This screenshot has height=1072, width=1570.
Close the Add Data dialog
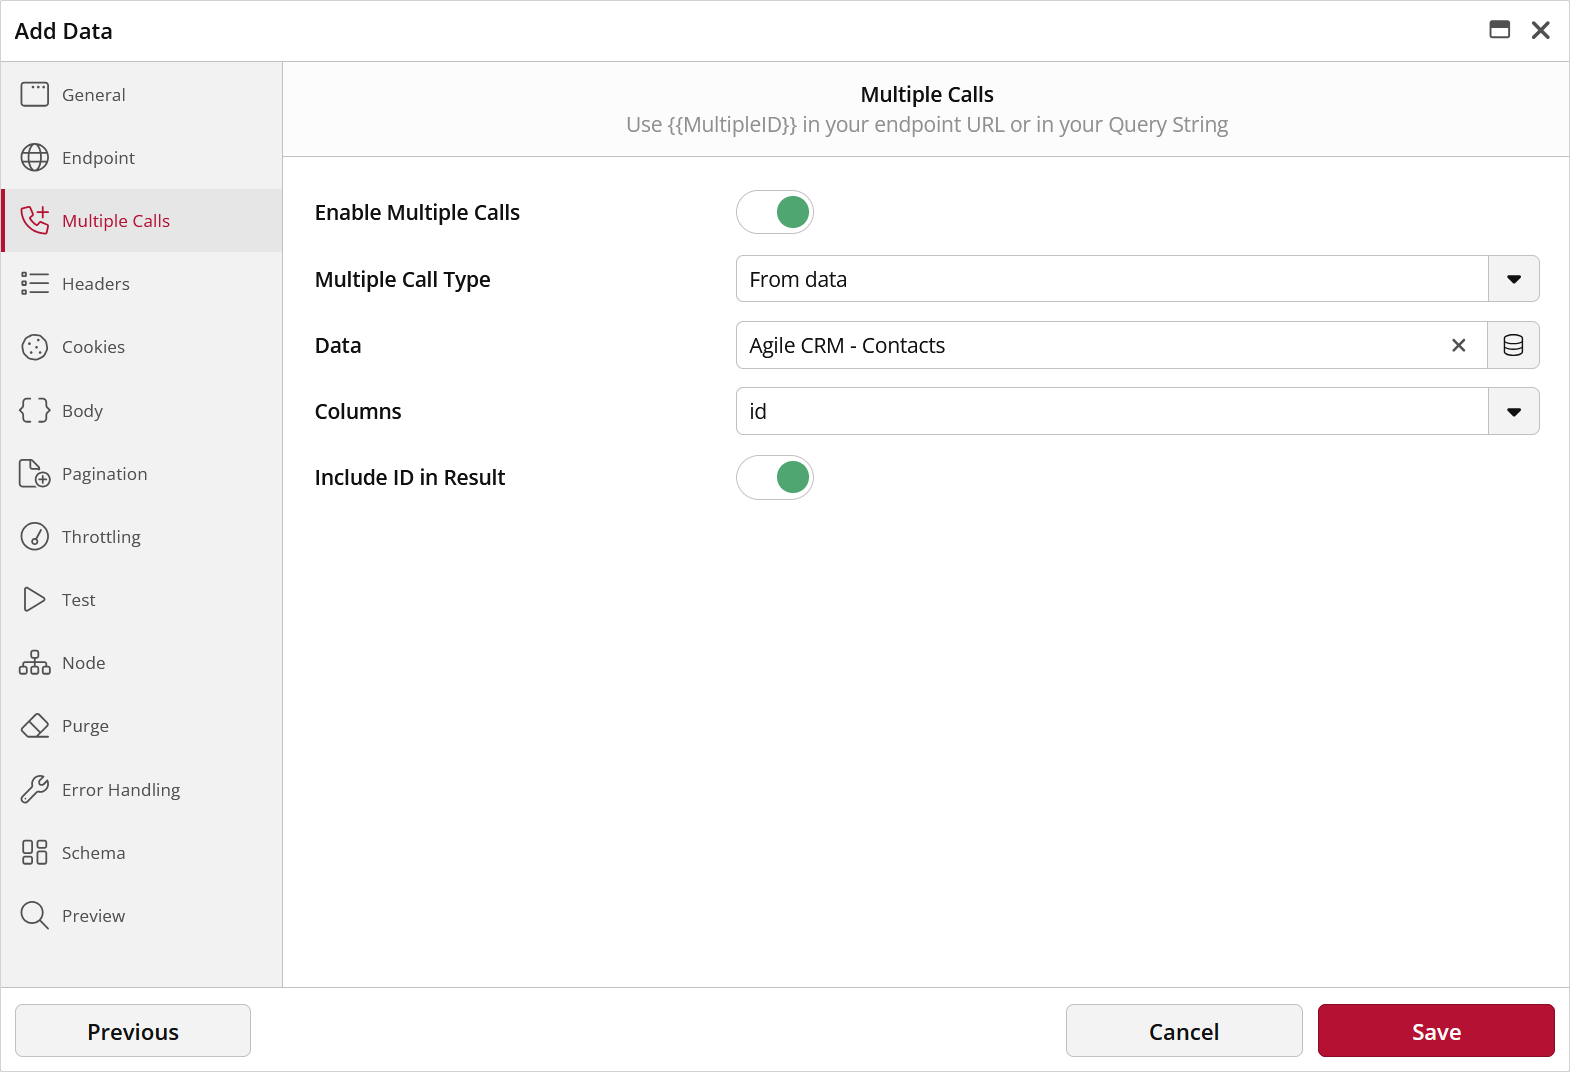(1541, 30)
